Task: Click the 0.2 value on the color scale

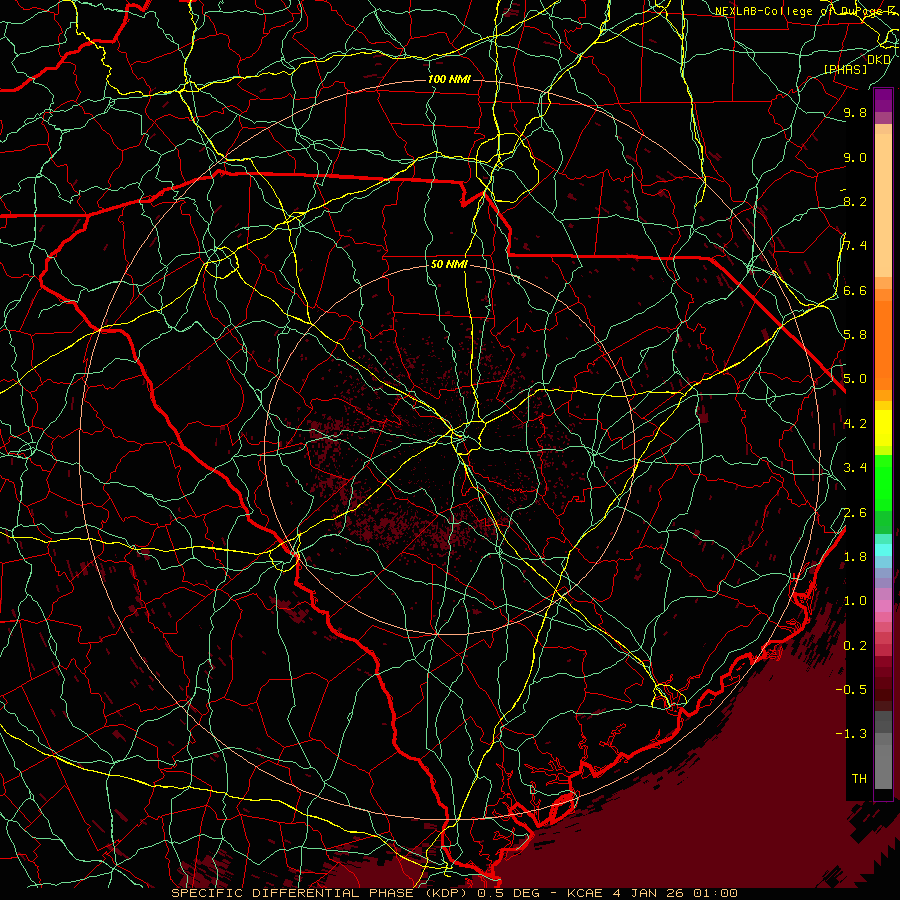Action: pyautogui.click(x=855, y=646)
